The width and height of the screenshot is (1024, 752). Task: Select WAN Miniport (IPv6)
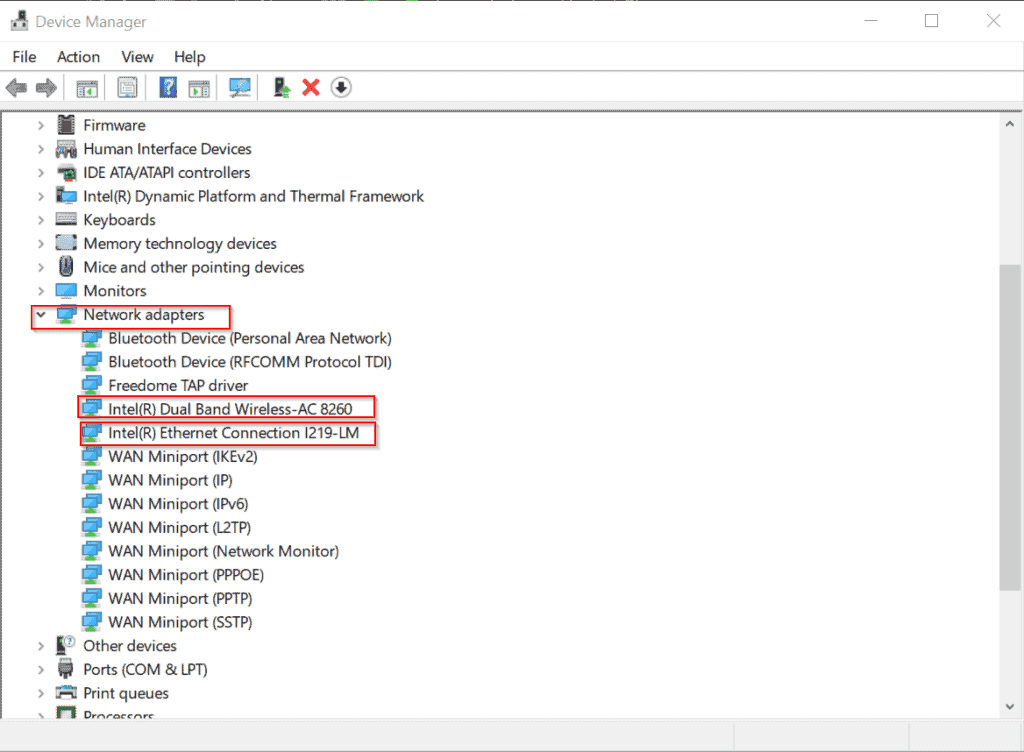coord(178,503)
